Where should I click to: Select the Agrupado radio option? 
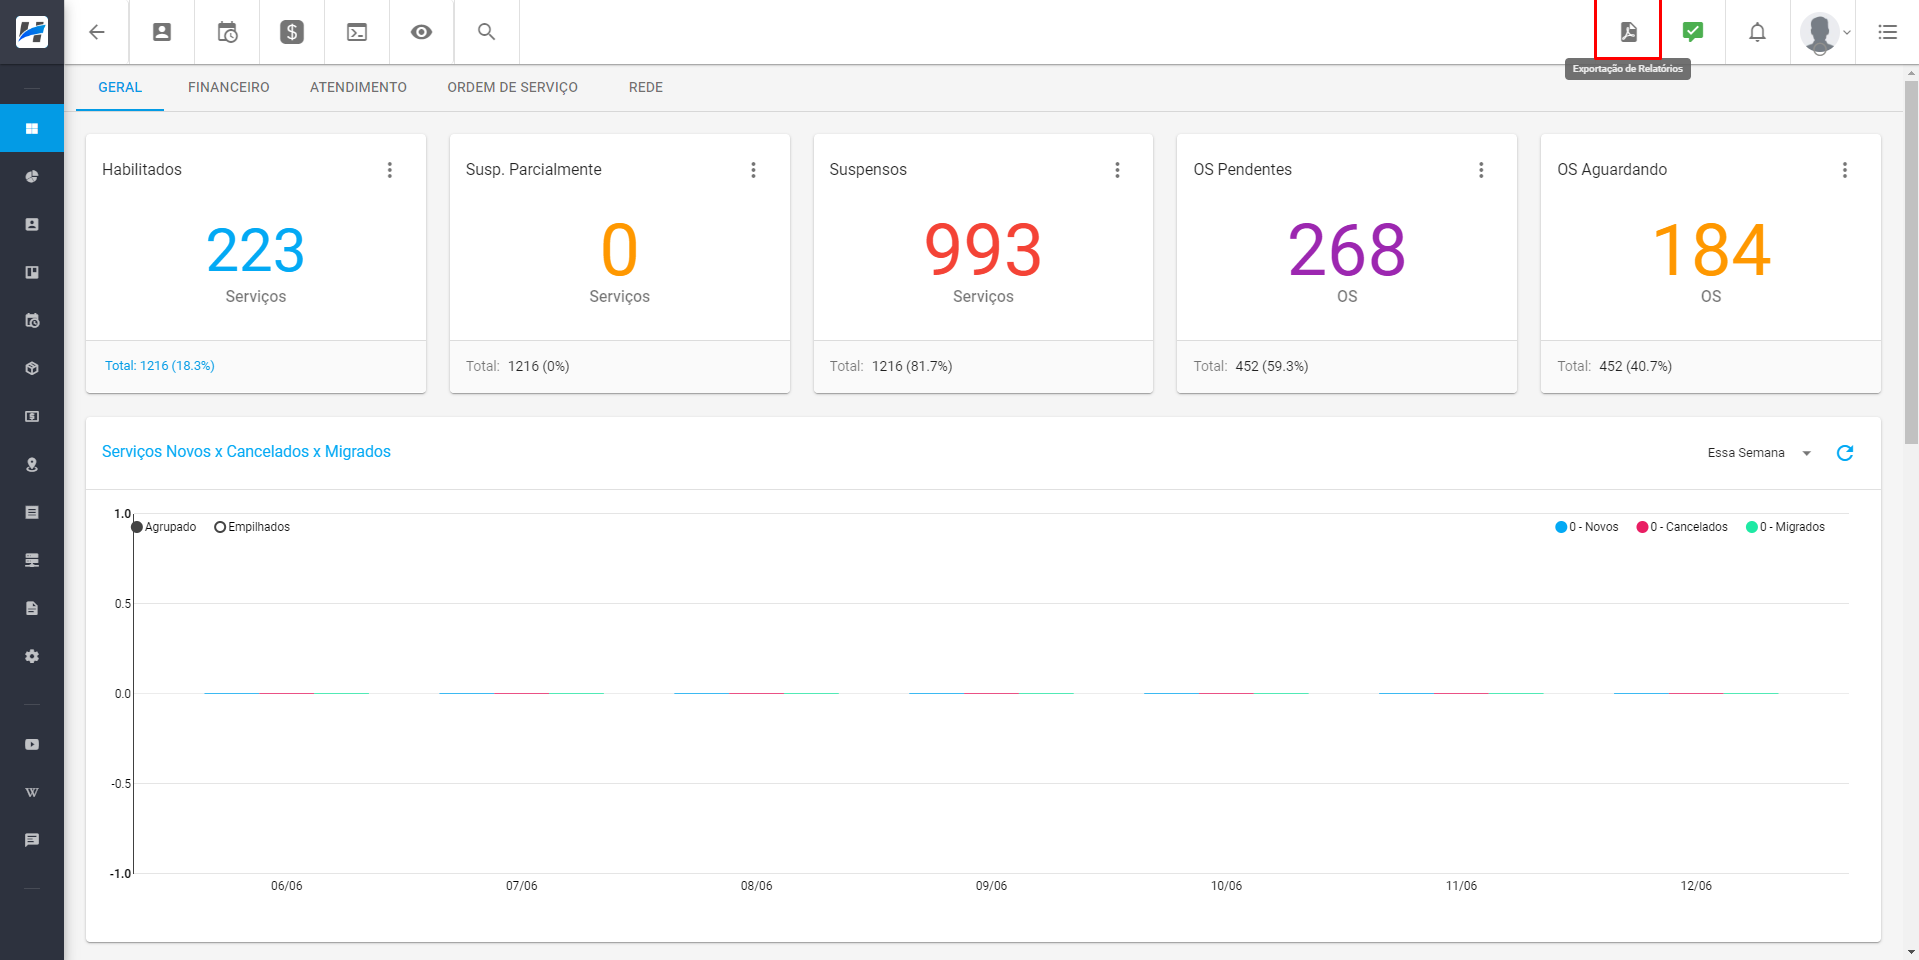click(x=137, y=527)
